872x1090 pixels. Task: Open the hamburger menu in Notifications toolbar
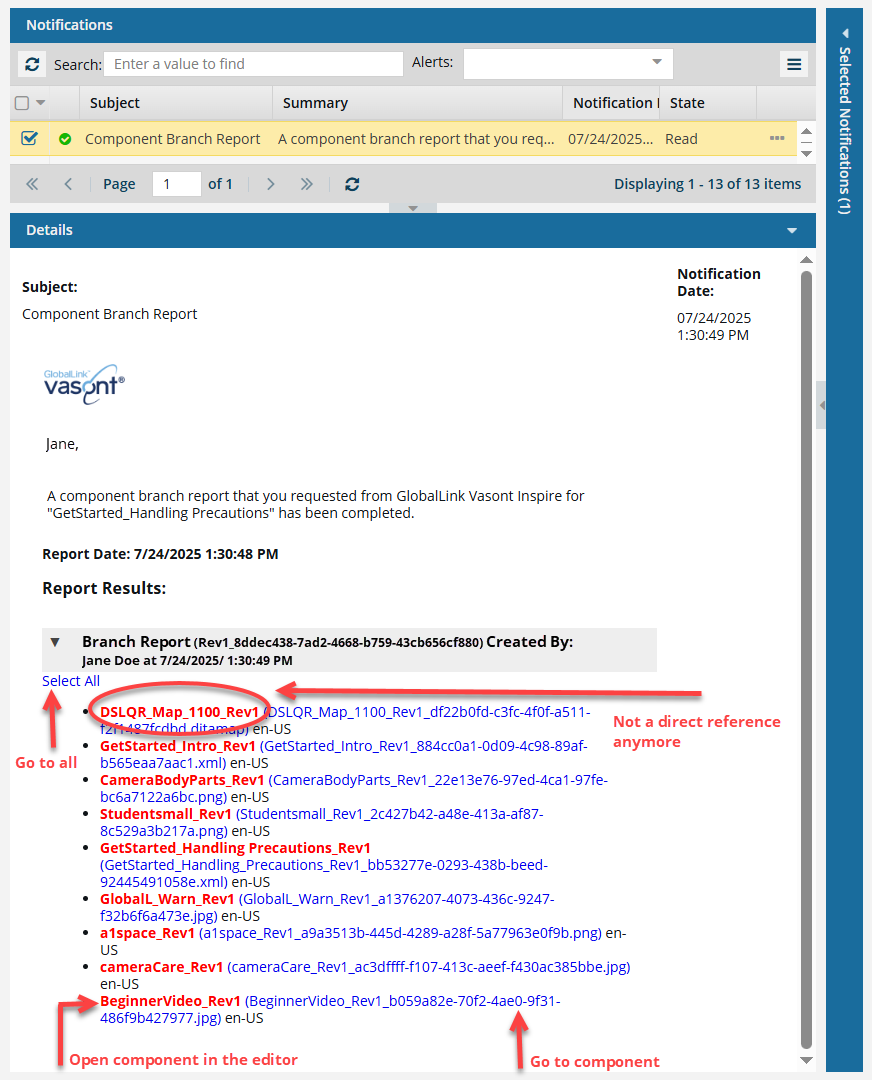tap(793, 65)
